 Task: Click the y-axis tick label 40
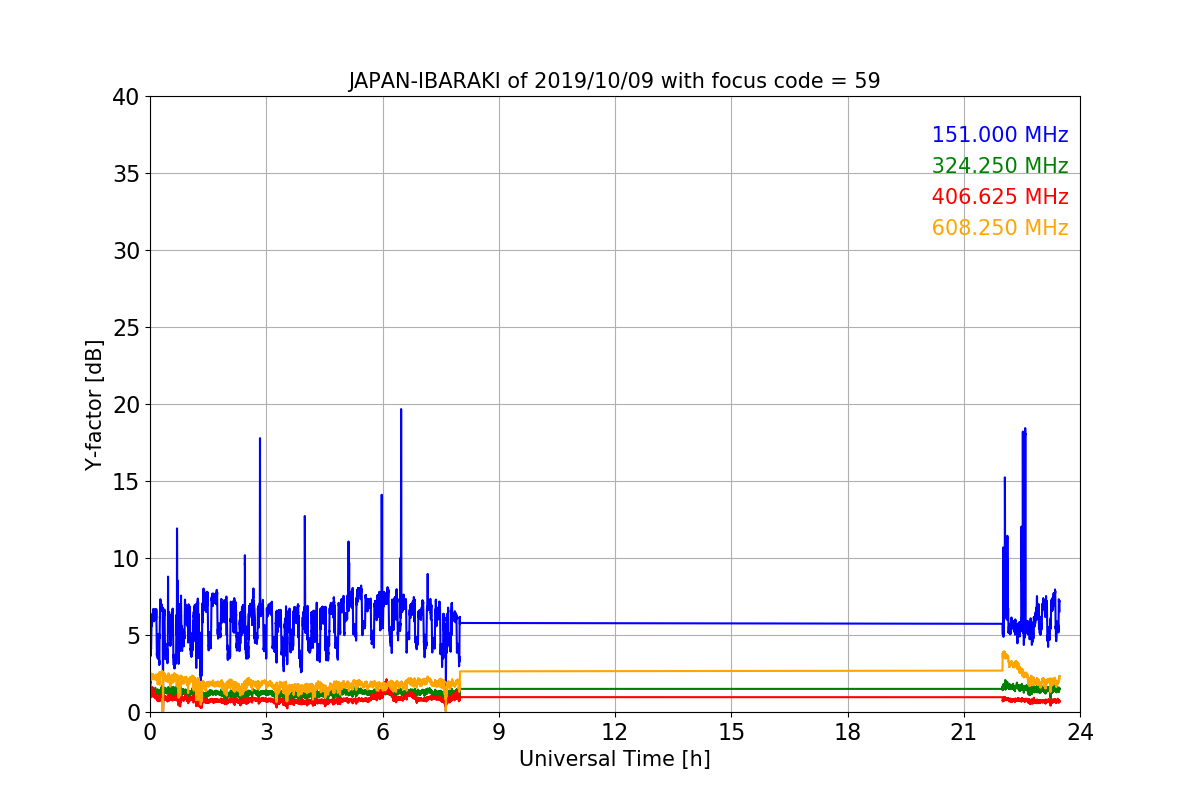tap(125, 97)
